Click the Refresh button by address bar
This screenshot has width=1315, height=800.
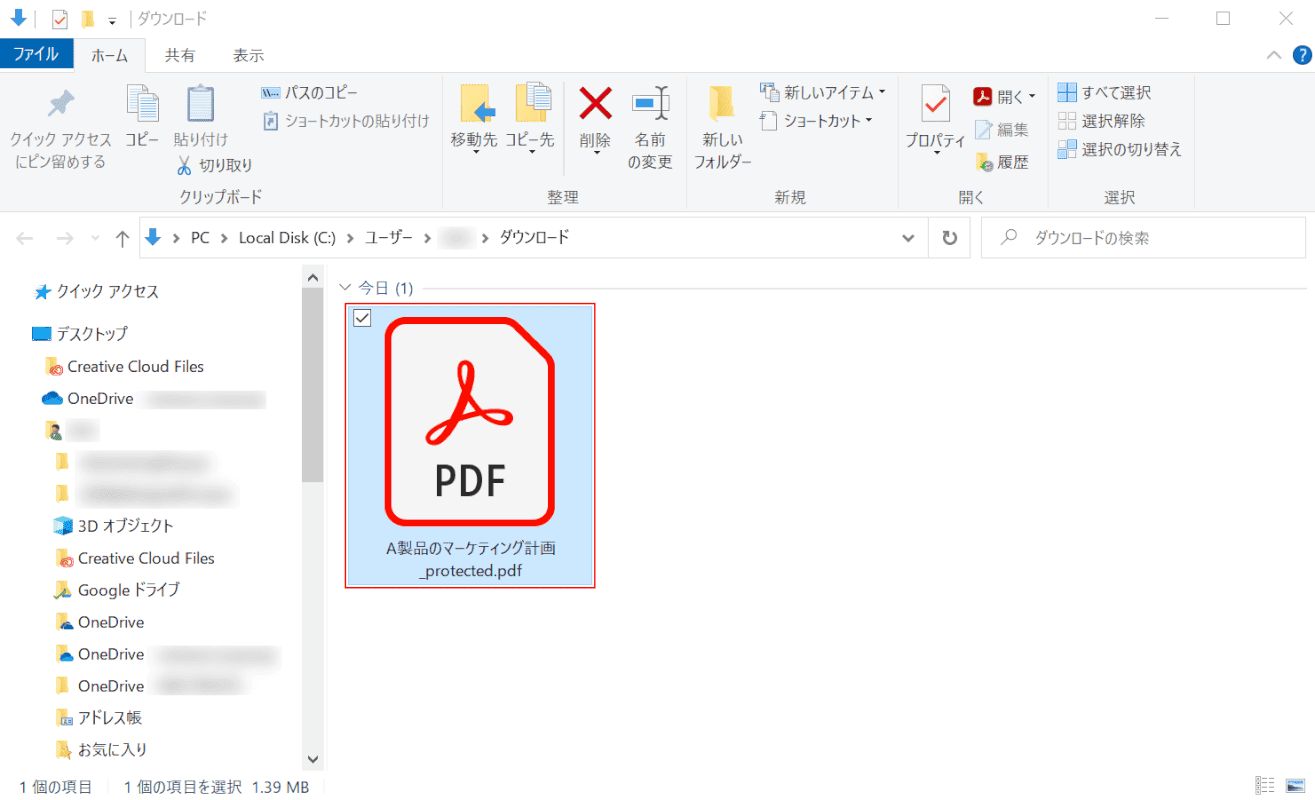[x=949, y=238]
